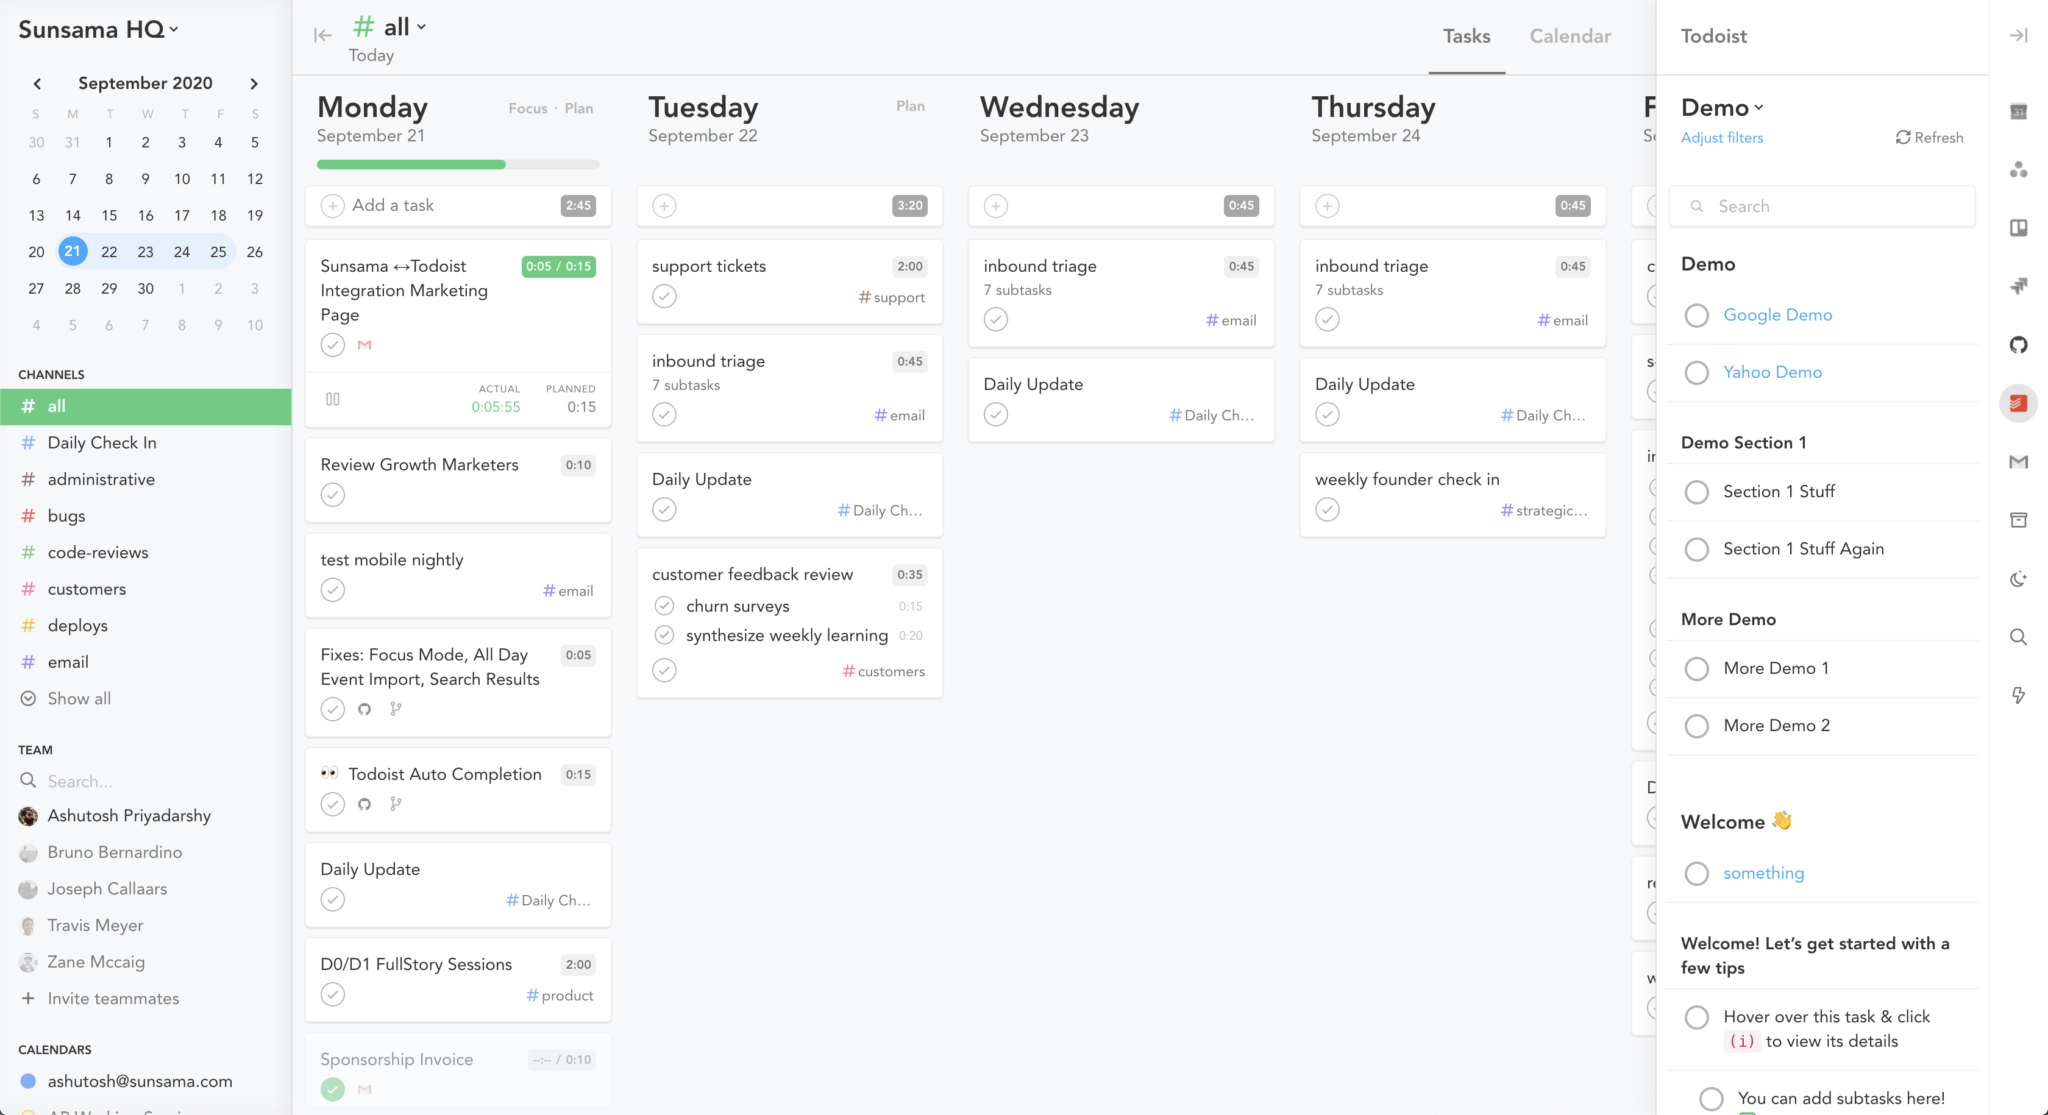2048x1115 pixels.
Task: Open the Gmail integration icon
Action: [2019, 462]
